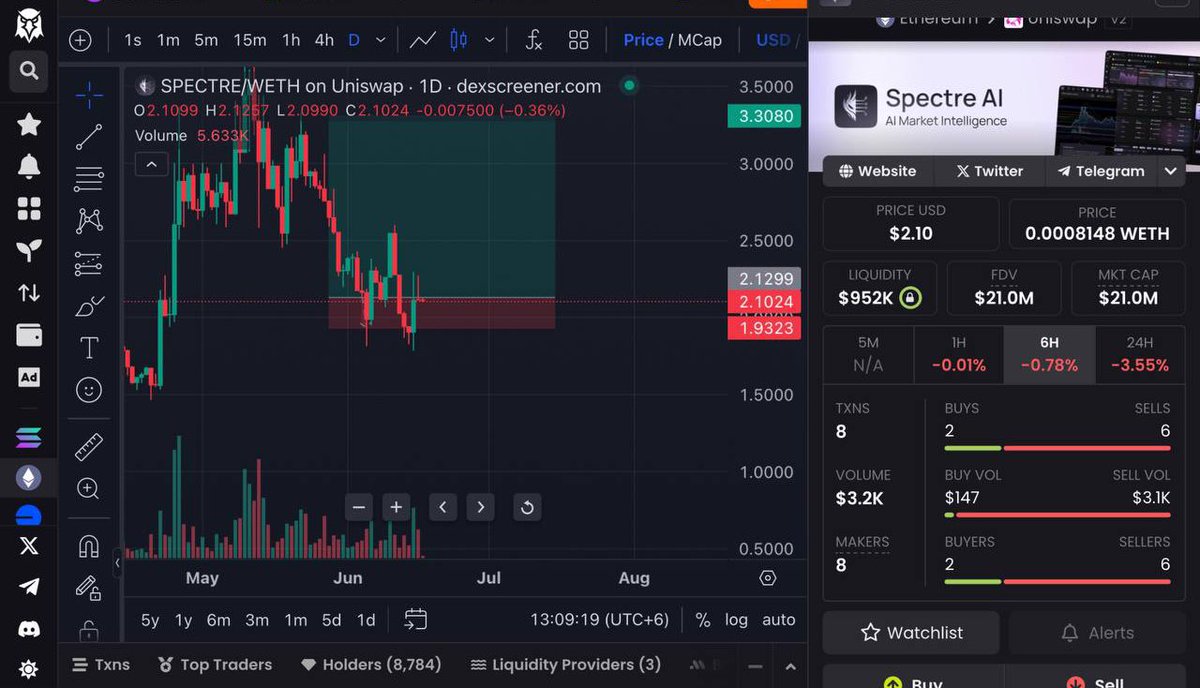Toggle chart to MCap view
The width and height of the screenshot is (1200, 688).
[x=699, y=40]
